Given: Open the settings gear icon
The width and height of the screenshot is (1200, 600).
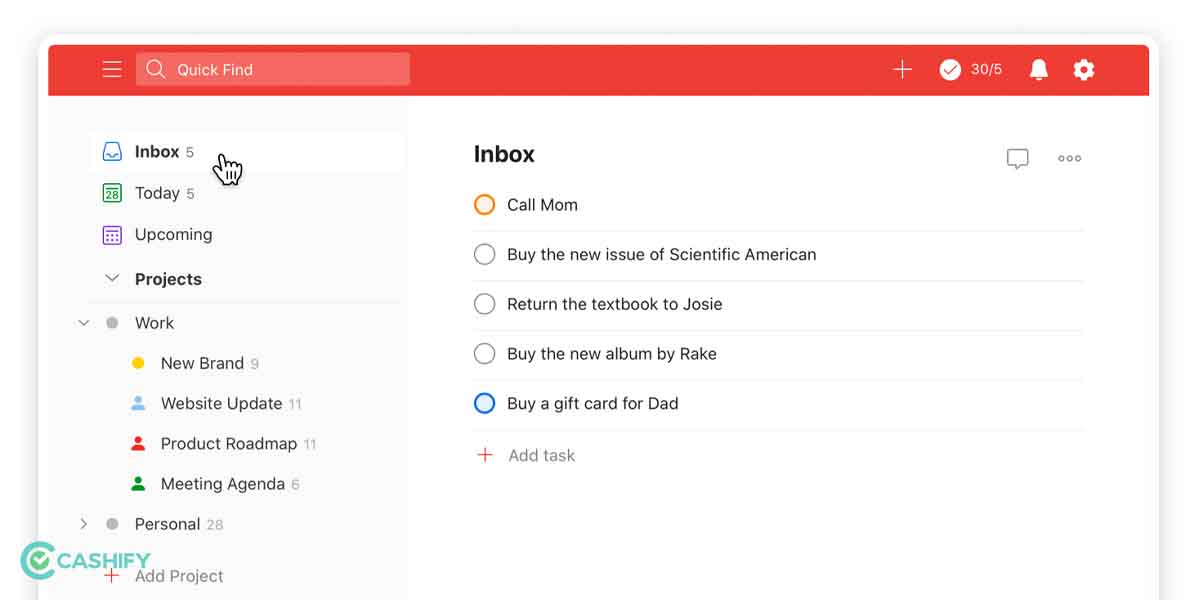Looking at the screenshot, I should [x=1084, y=69].
